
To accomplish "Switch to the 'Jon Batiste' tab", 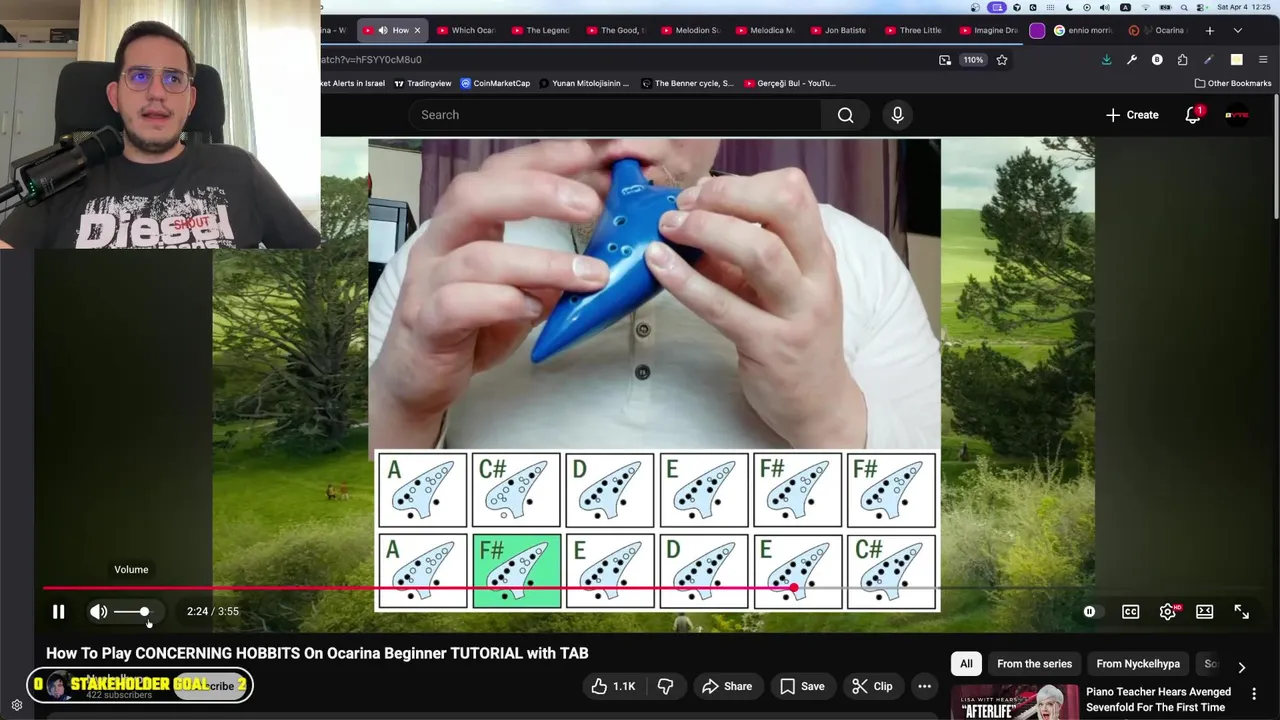I will click(838, 30).
